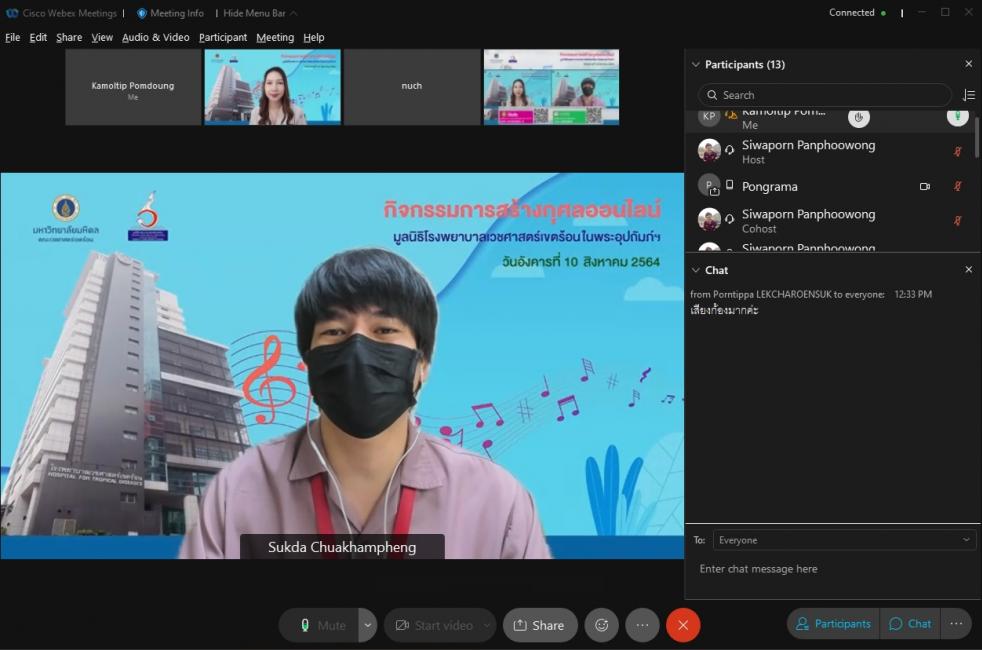Click the cohost's headset audio icon
Screen dimensions: 982x650
pyautogui.click(x=730, y=219)
